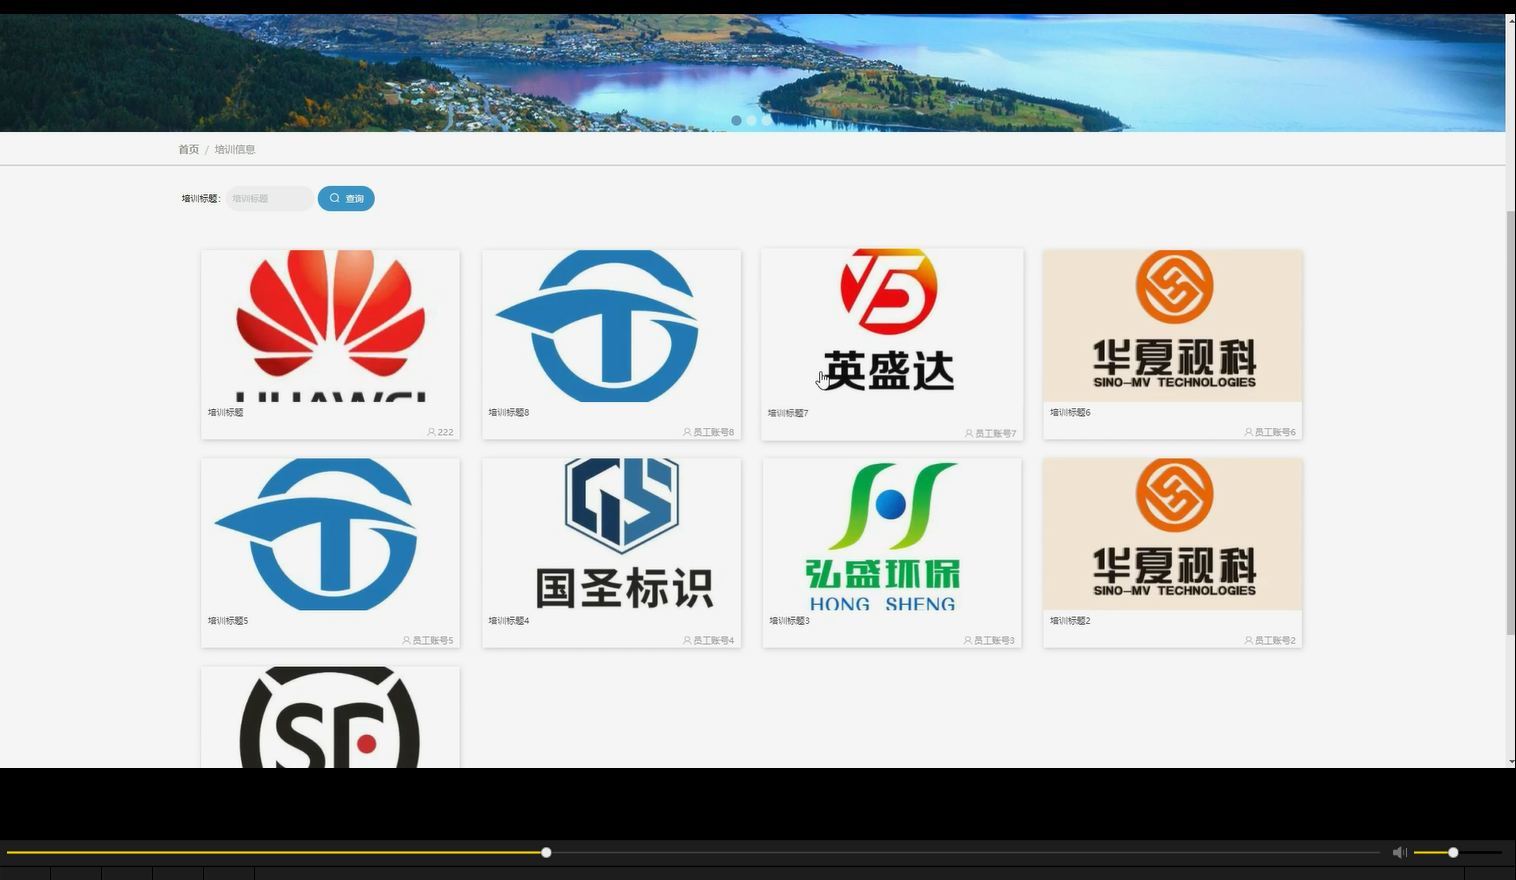The image size is (1516, 880).
Task: Click the video progress slider handle
Action: [546, 852]
